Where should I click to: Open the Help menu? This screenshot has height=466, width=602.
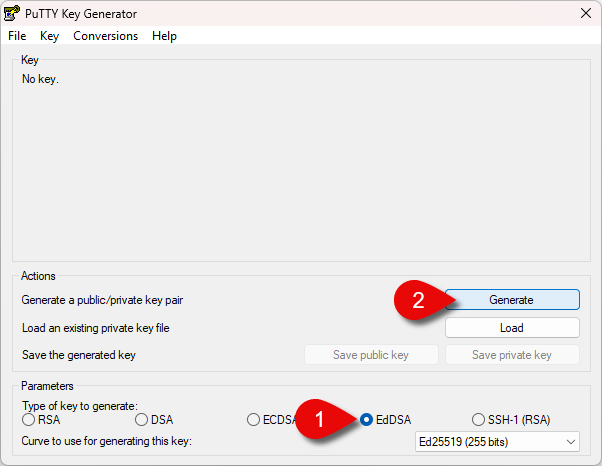(x=164, y=36)
